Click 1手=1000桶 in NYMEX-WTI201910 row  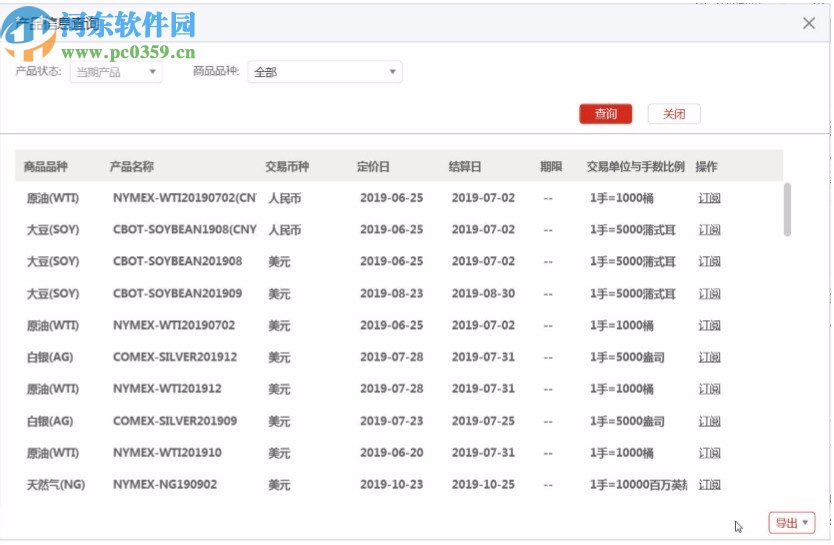click(x=622, y=453)
